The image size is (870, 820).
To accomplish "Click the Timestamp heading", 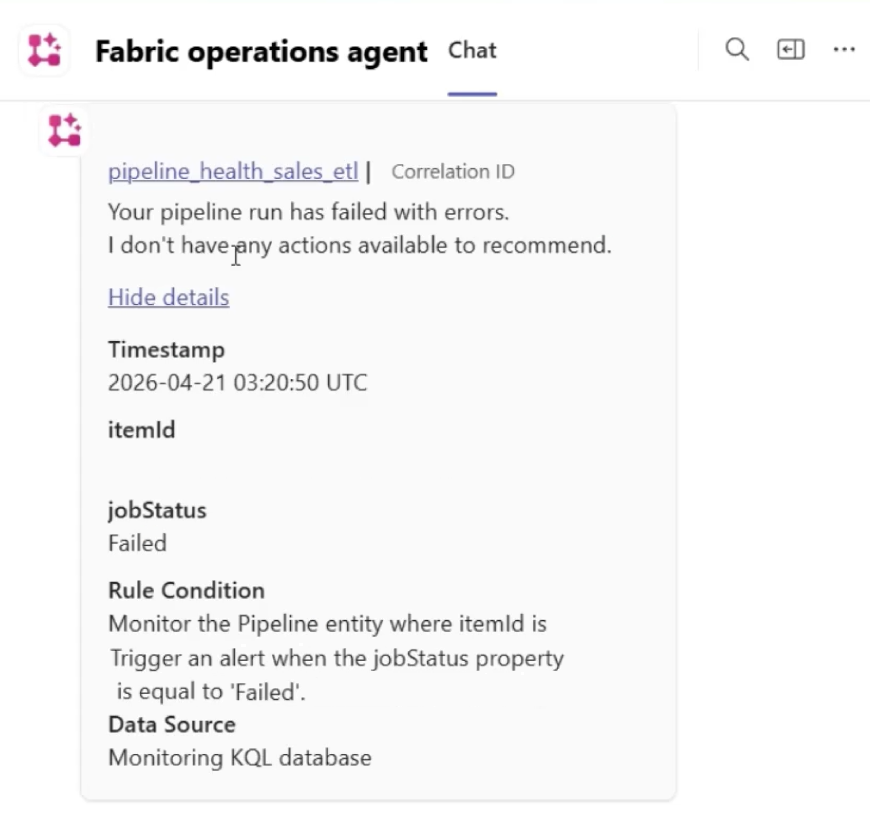I will tap(166, 350).
